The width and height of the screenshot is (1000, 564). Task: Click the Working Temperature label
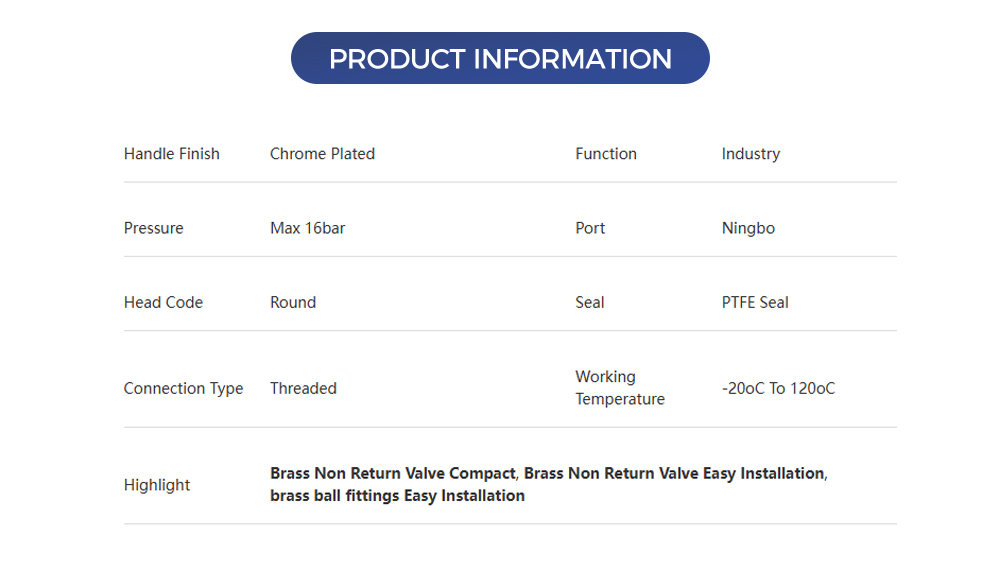tap(619, 388)
